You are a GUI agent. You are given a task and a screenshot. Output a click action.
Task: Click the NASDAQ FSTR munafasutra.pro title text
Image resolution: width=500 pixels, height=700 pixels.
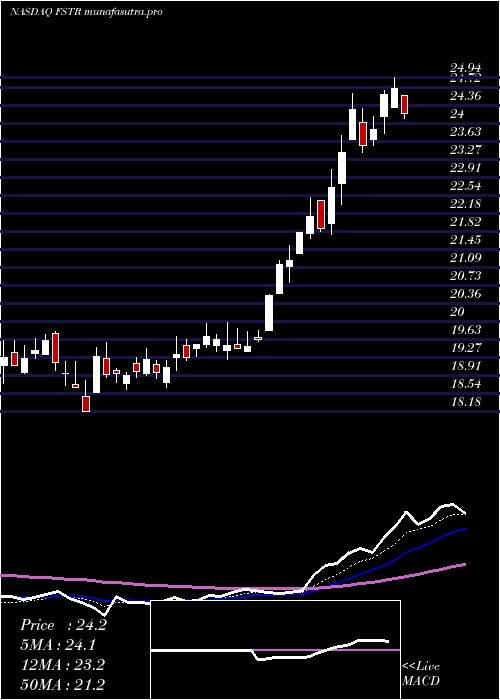click(x=86, y=12)
